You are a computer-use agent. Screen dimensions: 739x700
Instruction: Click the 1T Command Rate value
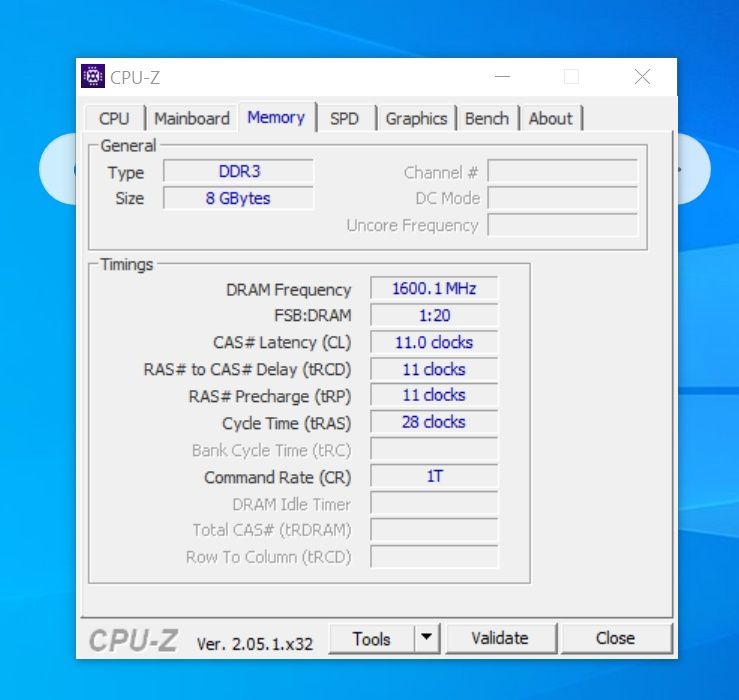pos(434,476)
